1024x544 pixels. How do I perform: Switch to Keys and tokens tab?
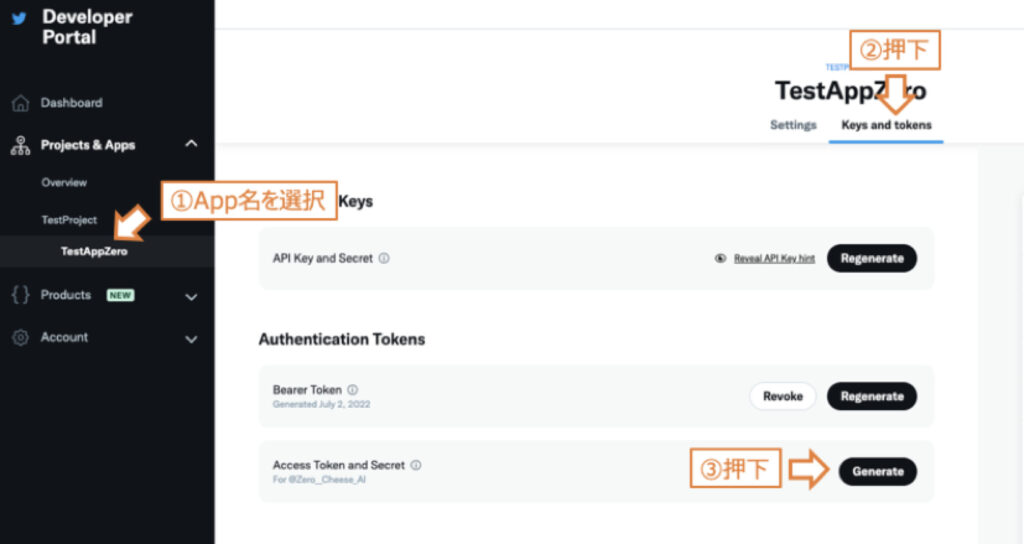click(886, 125)
